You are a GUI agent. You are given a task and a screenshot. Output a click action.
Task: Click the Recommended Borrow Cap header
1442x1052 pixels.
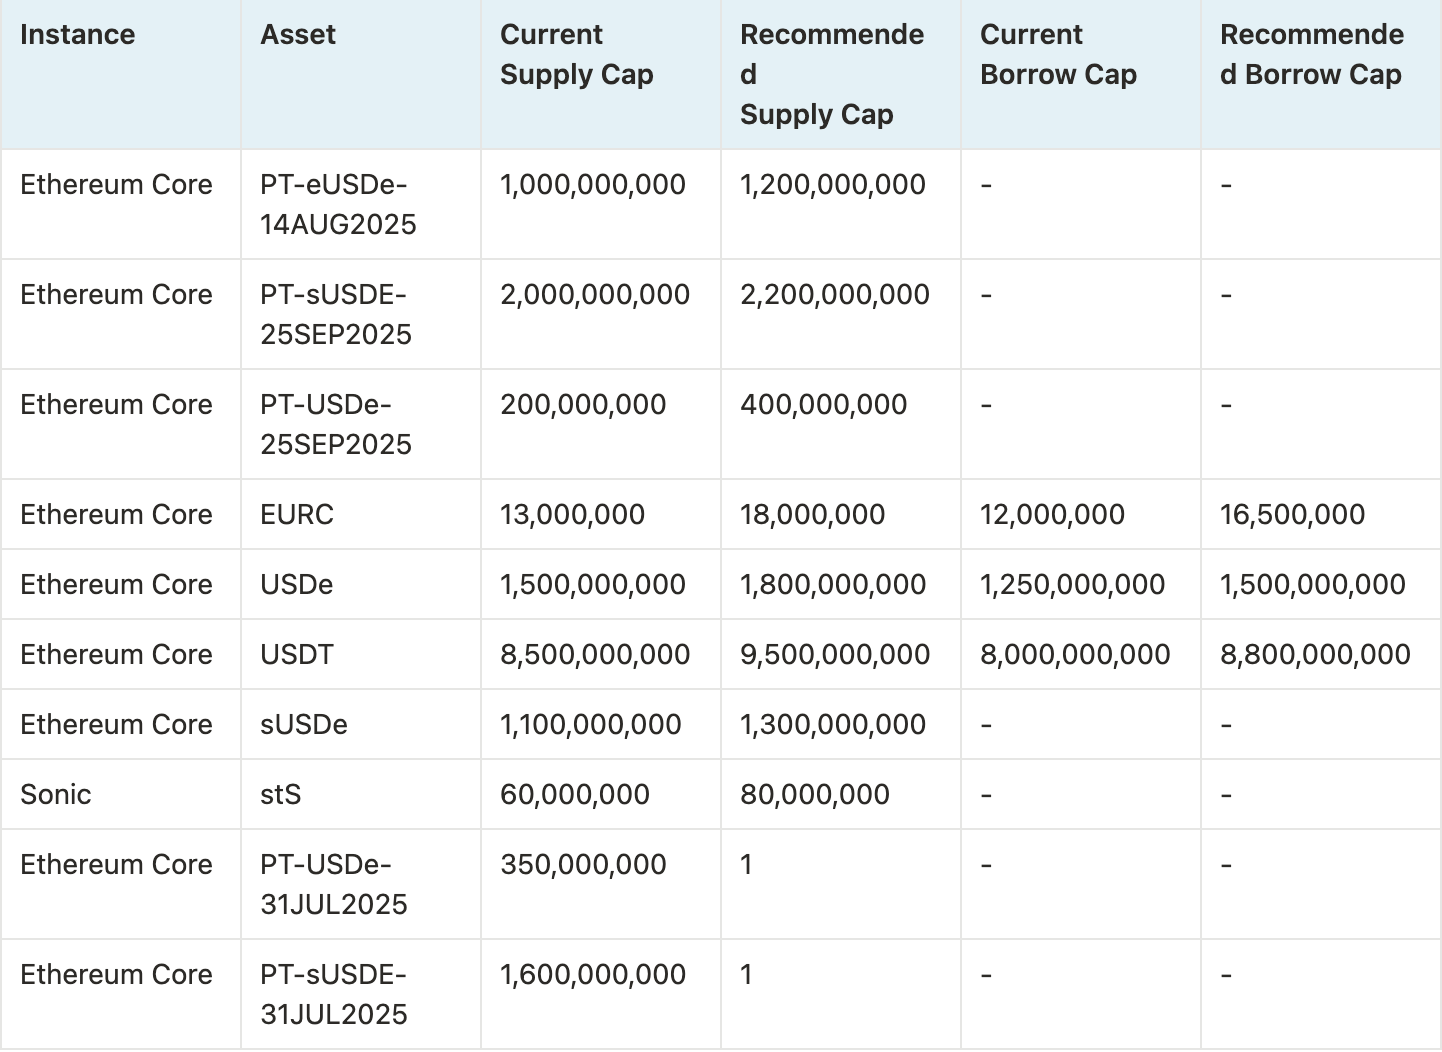[1311, 55]
